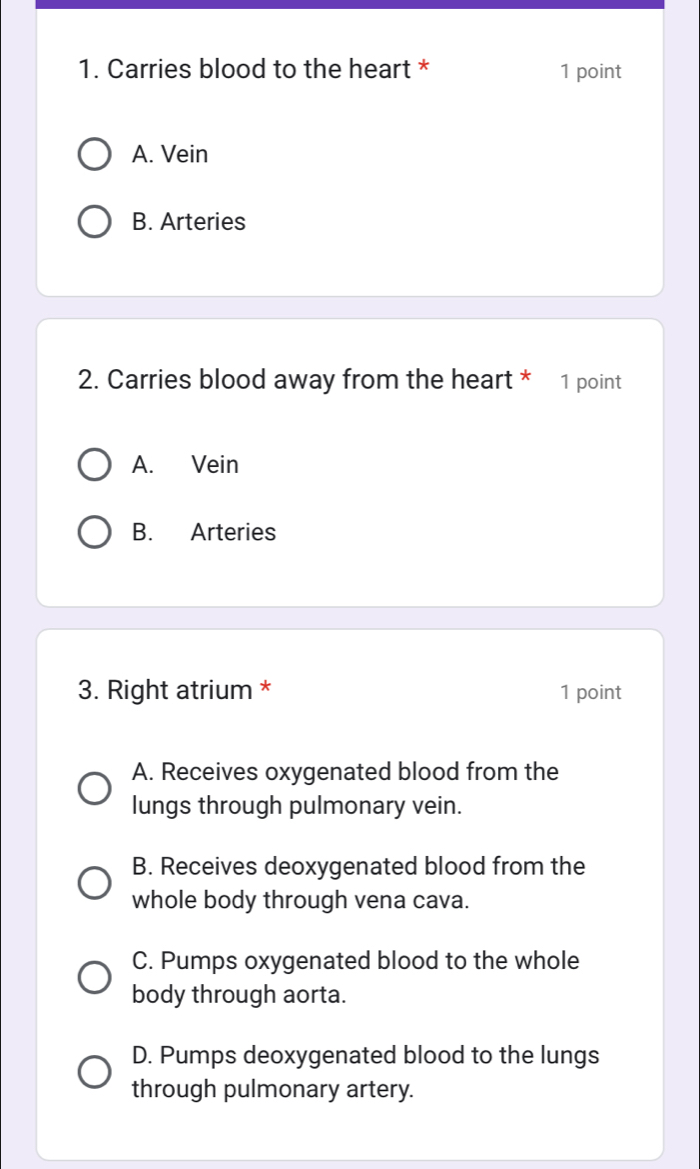Click option D text mentioning pulmonary artery
700x1169 pixels.
(x=365, y=1072)
